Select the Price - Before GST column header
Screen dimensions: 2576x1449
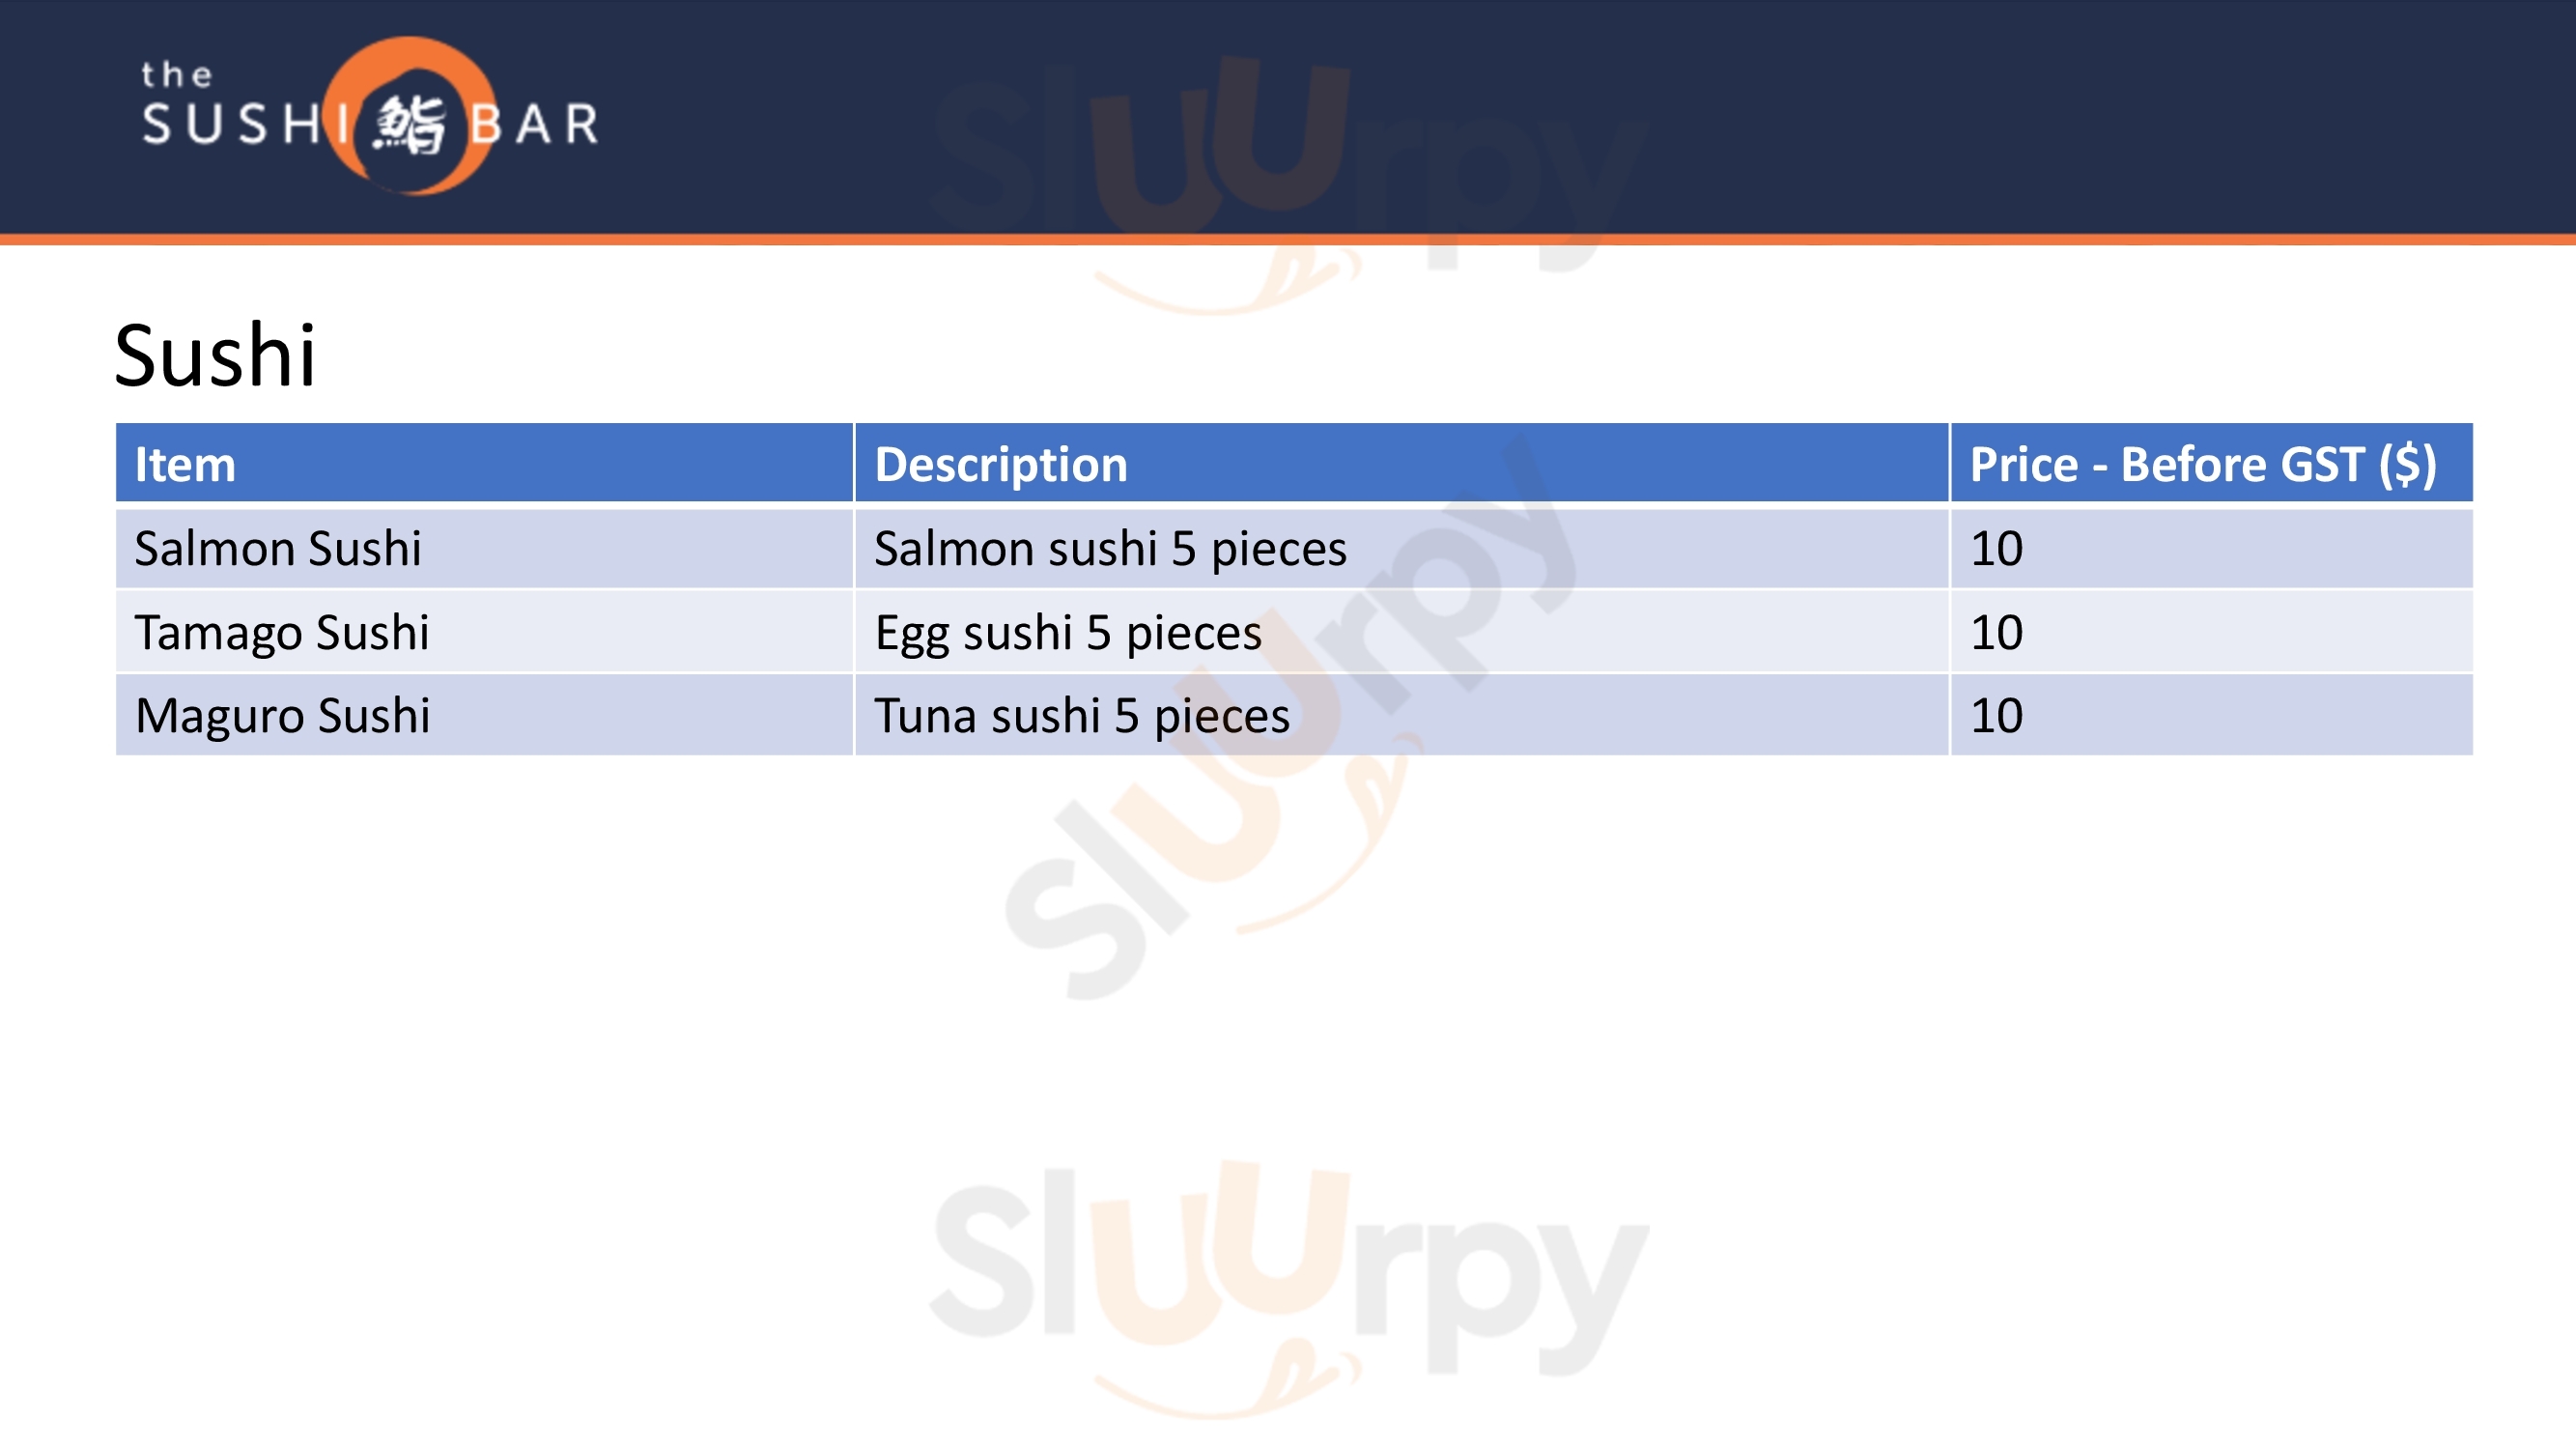point(2202,464)
